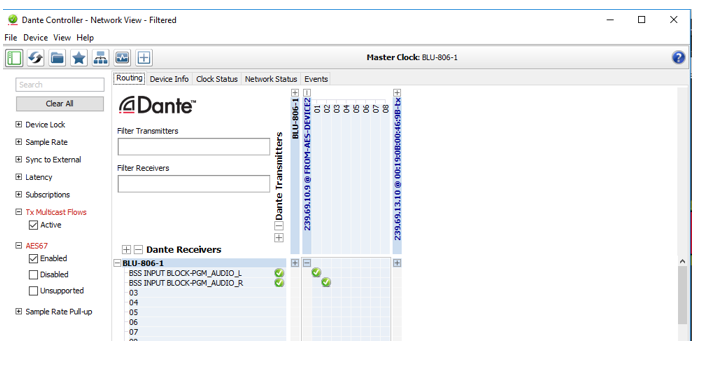Click the star-shaped toolbar icon

click(x=79, y=58)
